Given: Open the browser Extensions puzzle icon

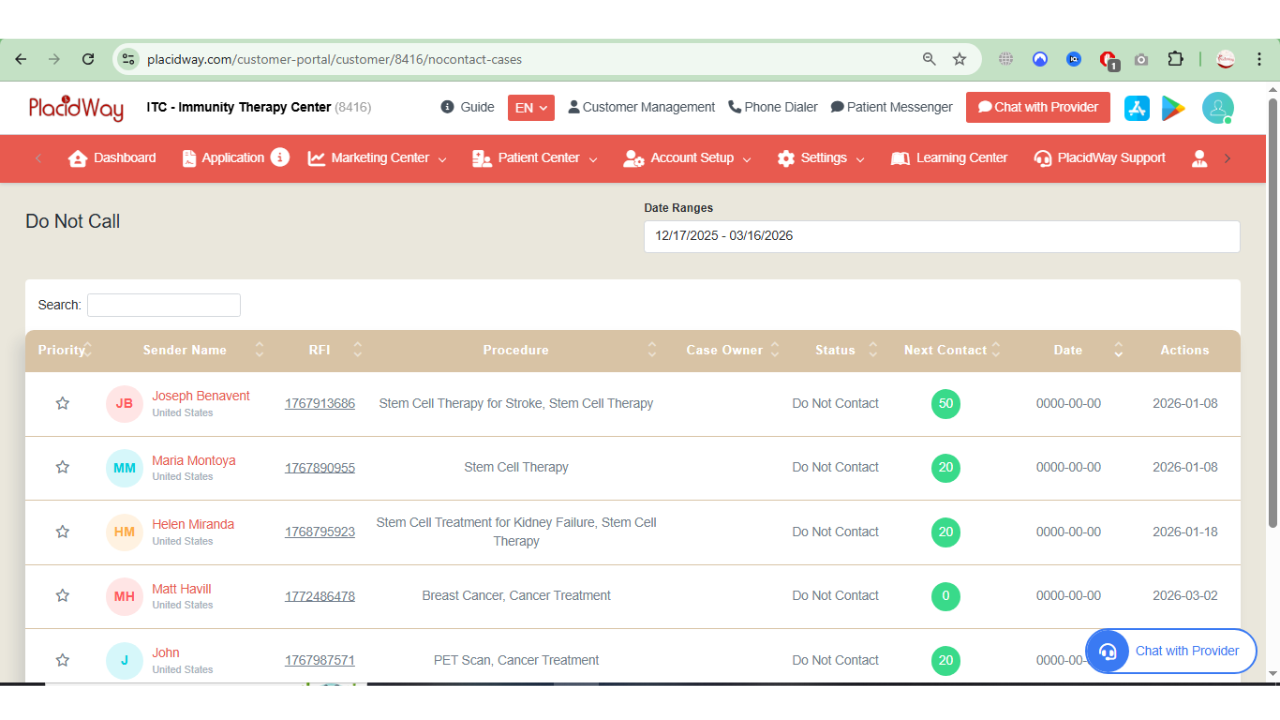Looking at the screenshot, I should tap(1175, 59).
